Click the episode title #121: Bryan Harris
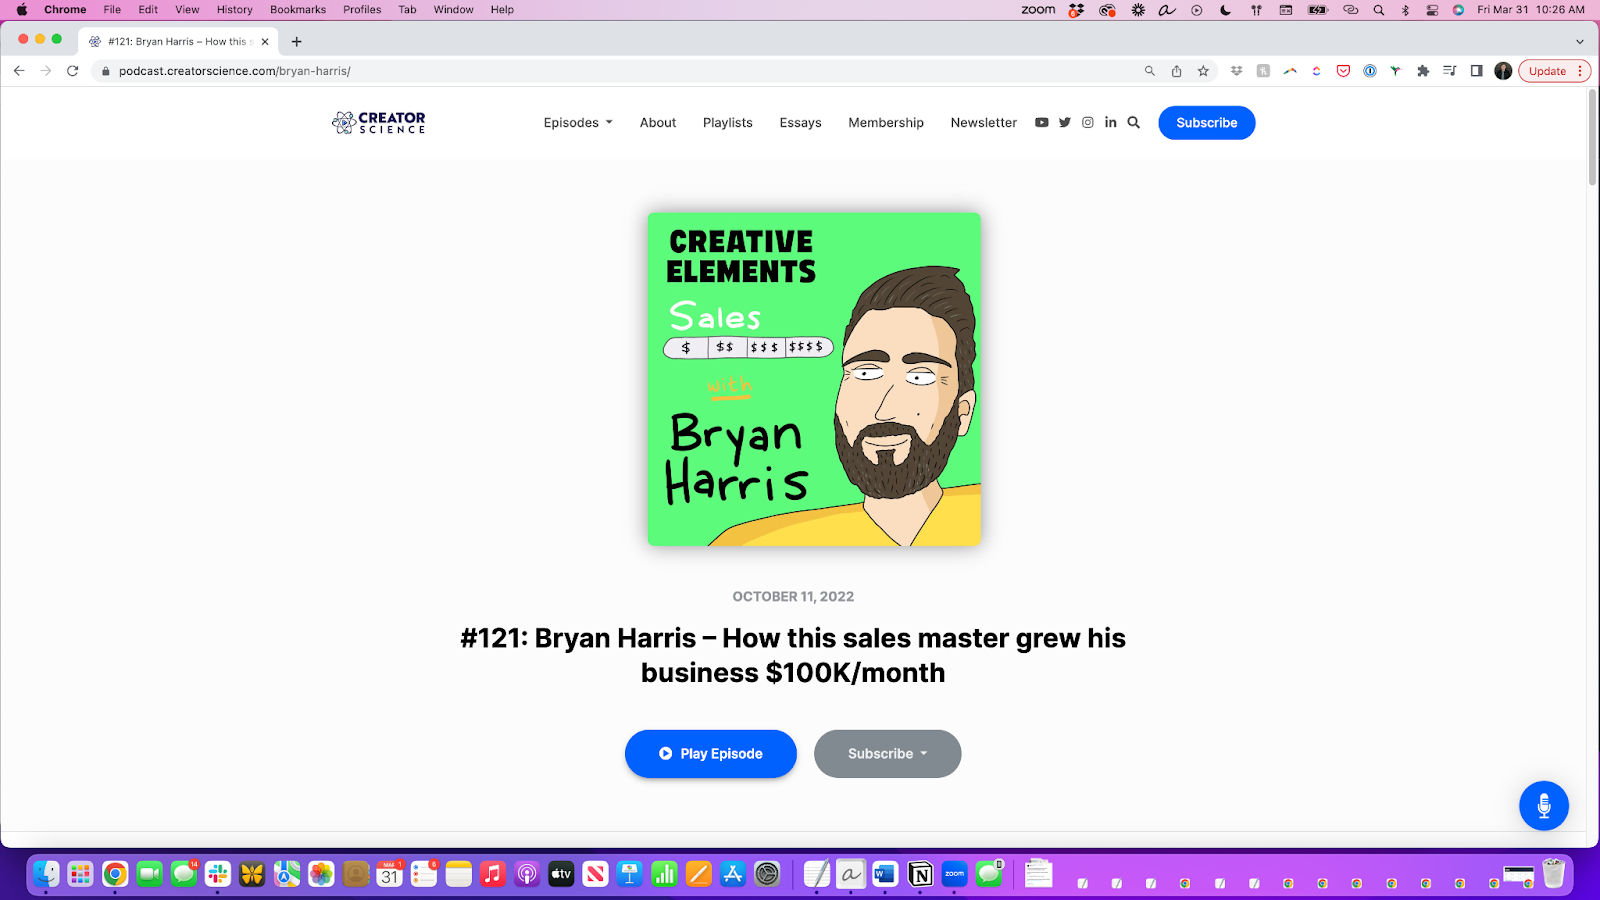This screenshot has height=900, width=1600. (793, 655)
